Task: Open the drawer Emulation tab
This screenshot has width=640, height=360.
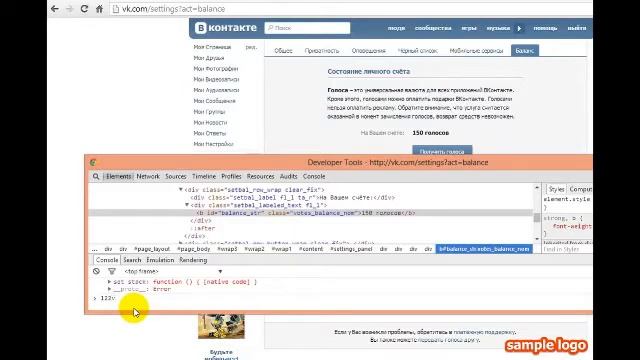Action: click(160, 260)
